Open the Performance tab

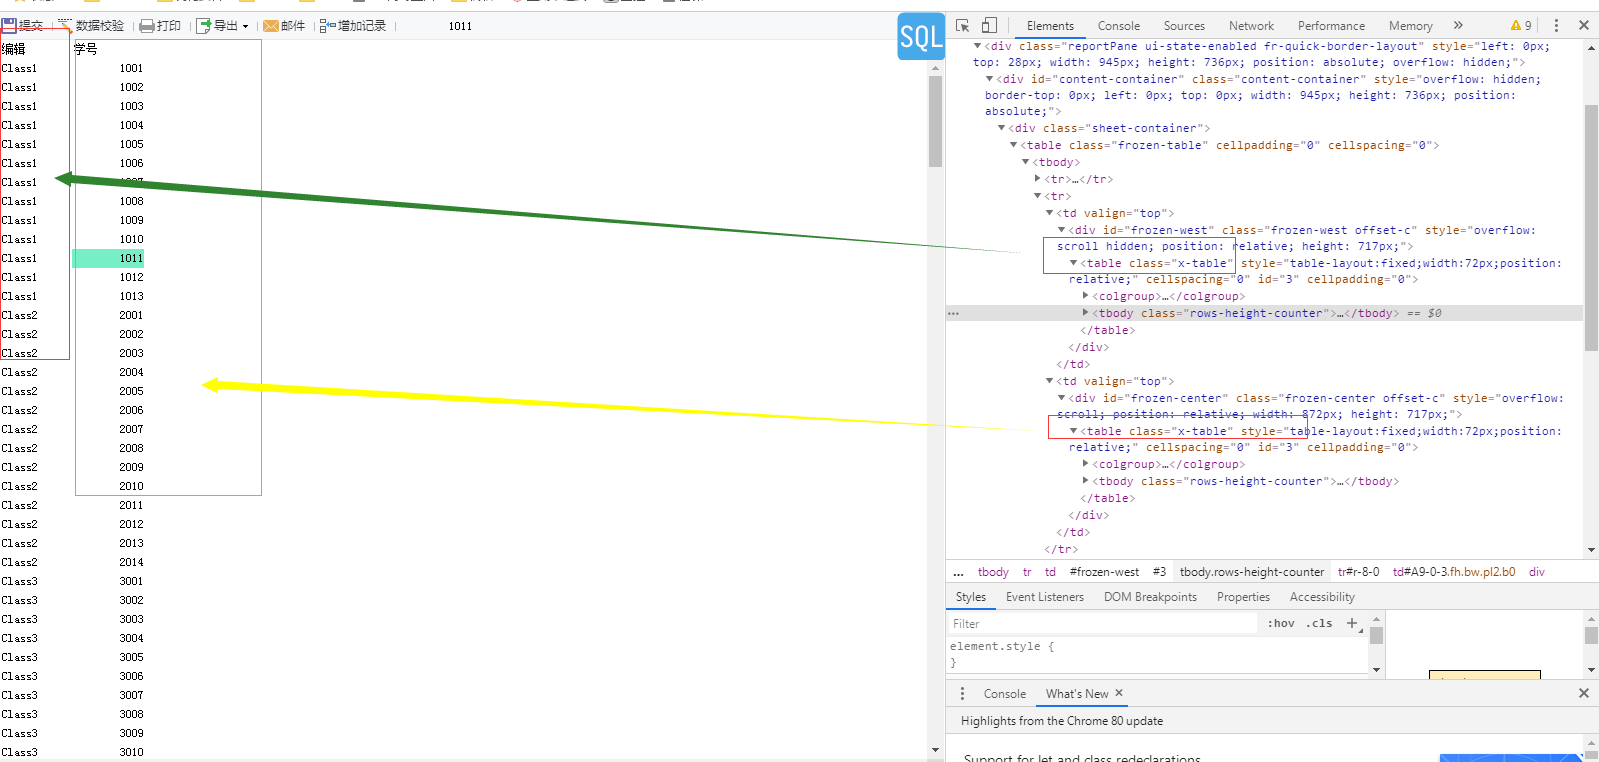(1331, 26)
